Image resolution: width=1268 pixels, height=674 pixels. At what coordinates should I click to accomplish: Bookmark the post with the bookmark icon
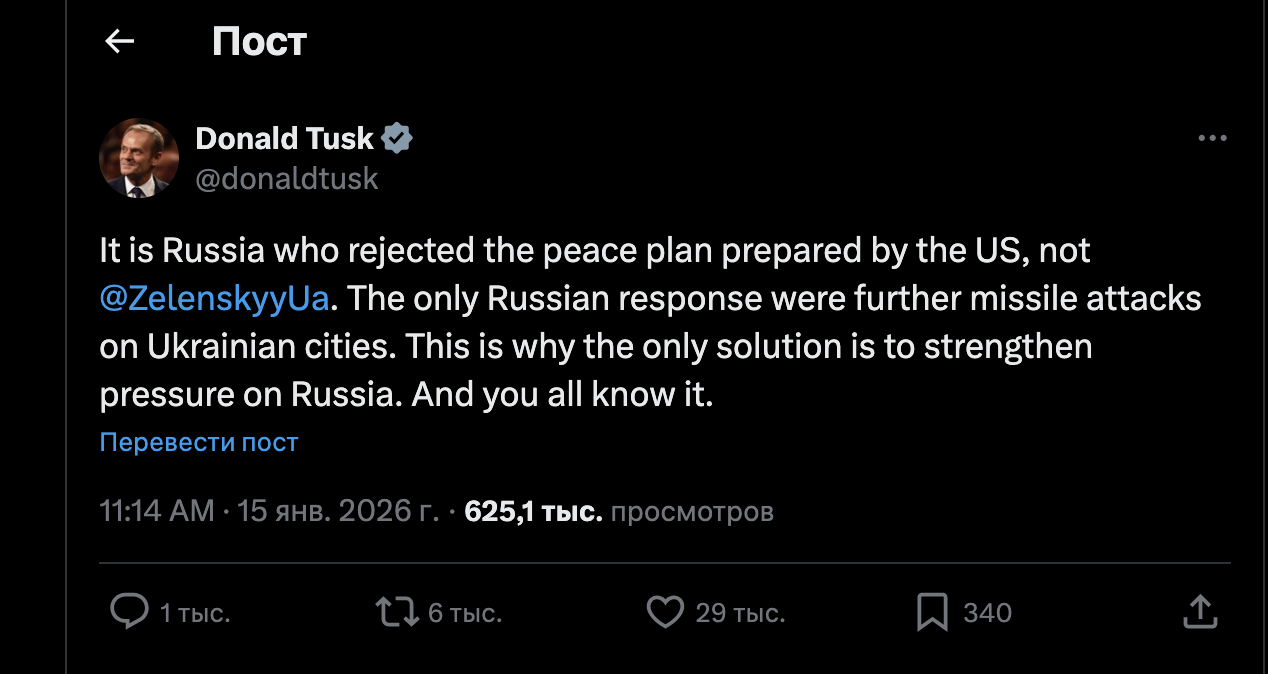pos(932,612)
